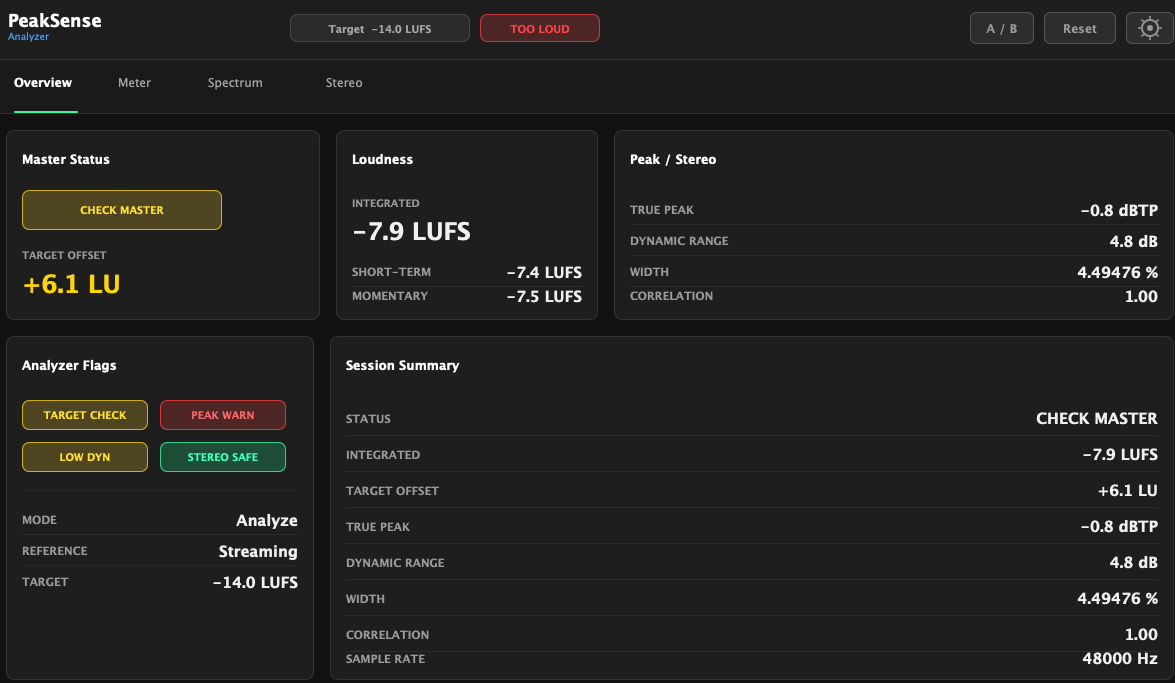Click CHECK MASTER in Session Summary
Viewport: 1175px width, 683px height.
pyautogui.click(x=1096, y=418)
